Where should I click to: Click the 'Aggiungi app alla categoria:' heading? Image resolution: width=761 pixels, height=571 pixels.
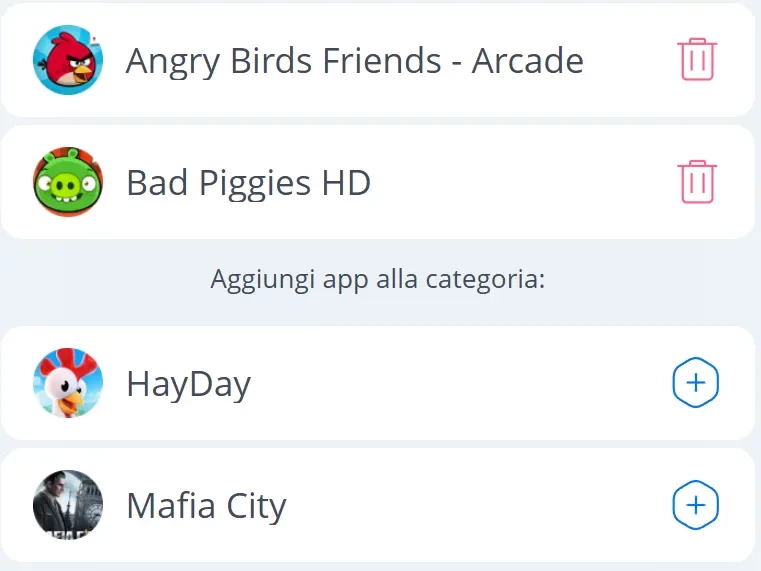378,280
